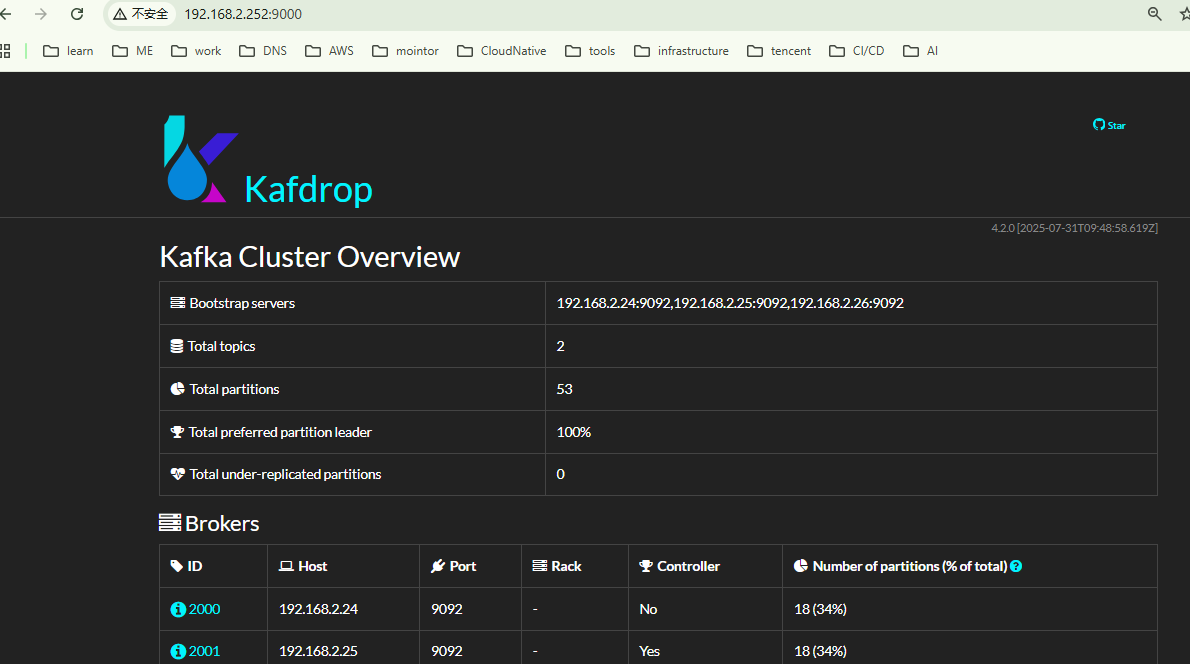Click the version text 4.2.0 timestamp
1190x664 pixels.
click(1074, 228)
